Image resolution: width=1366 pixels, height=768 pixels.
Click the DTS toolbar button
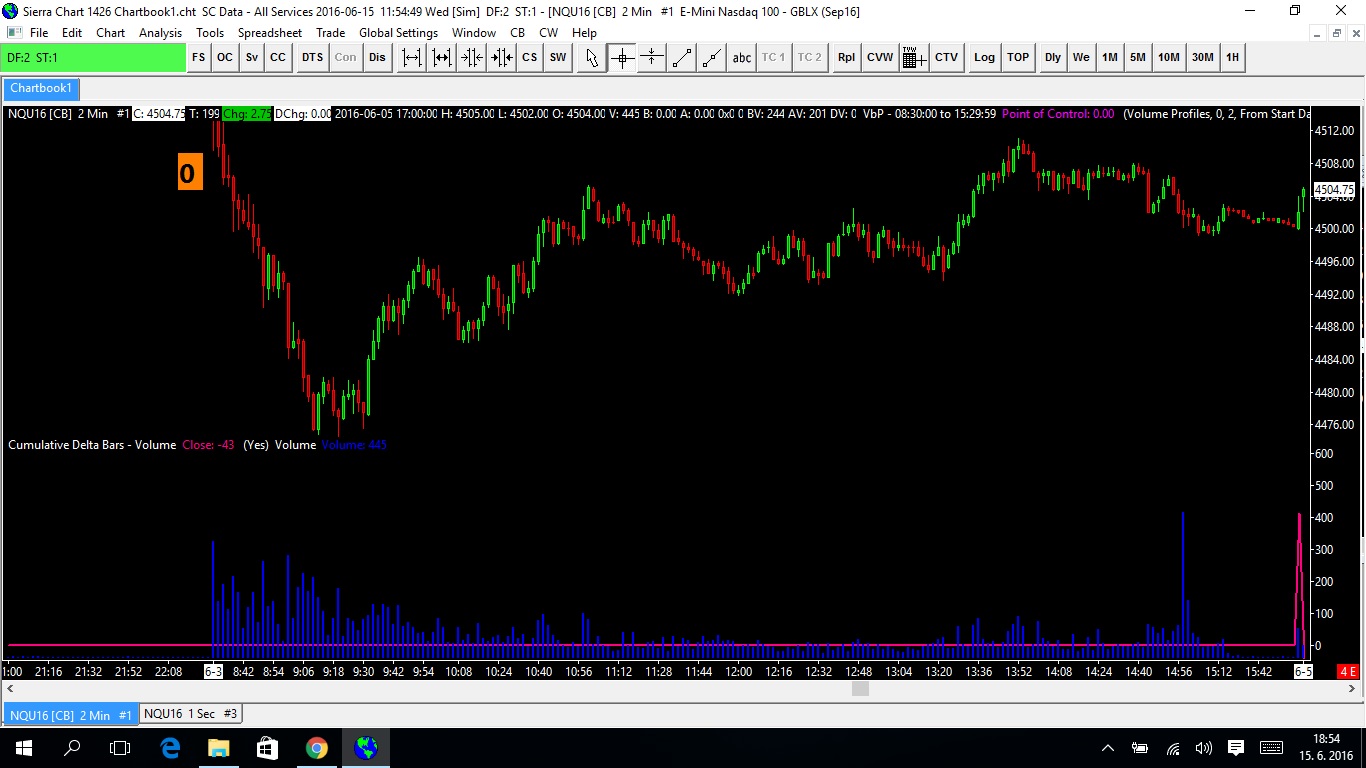[x=313, y=57]
